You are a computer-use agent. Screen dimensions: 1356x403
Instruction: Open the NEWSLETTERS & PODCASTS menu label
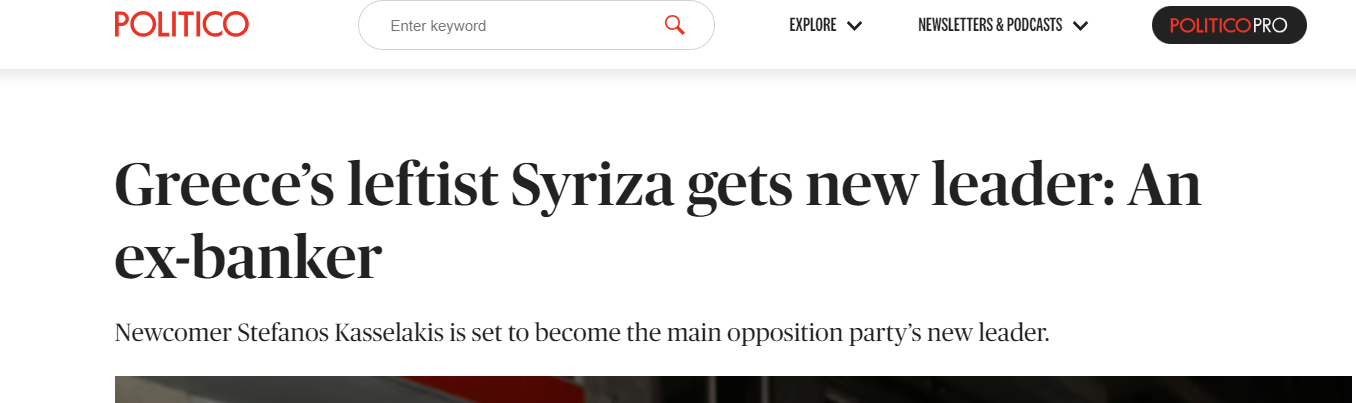pos(990,26)
